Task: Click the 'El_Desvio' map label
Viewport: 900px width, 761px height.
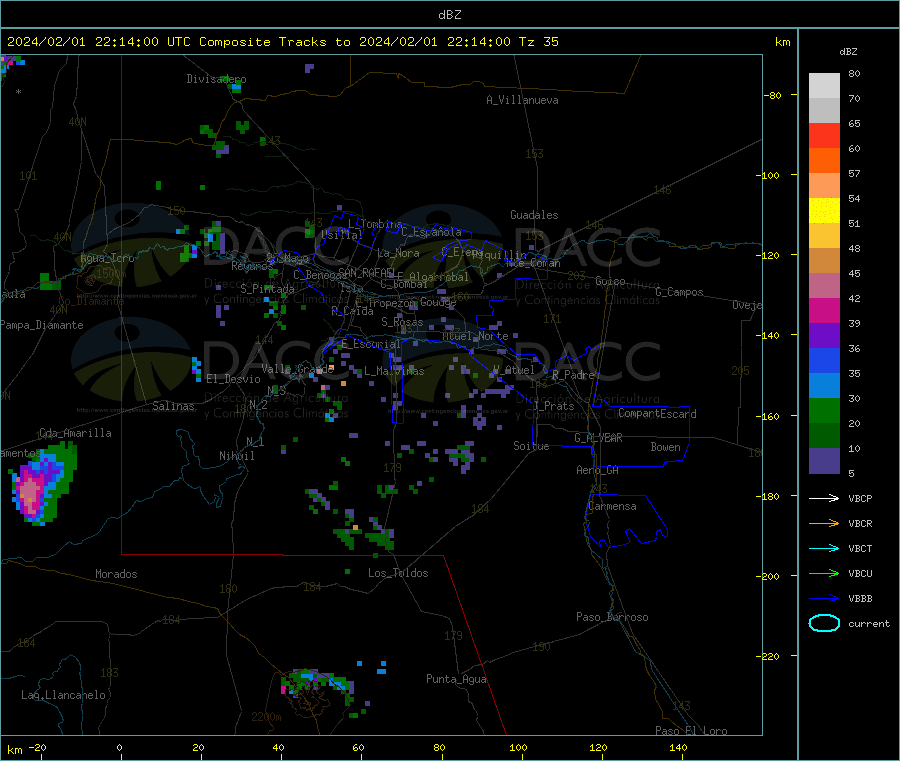Action: click(233, 379)
